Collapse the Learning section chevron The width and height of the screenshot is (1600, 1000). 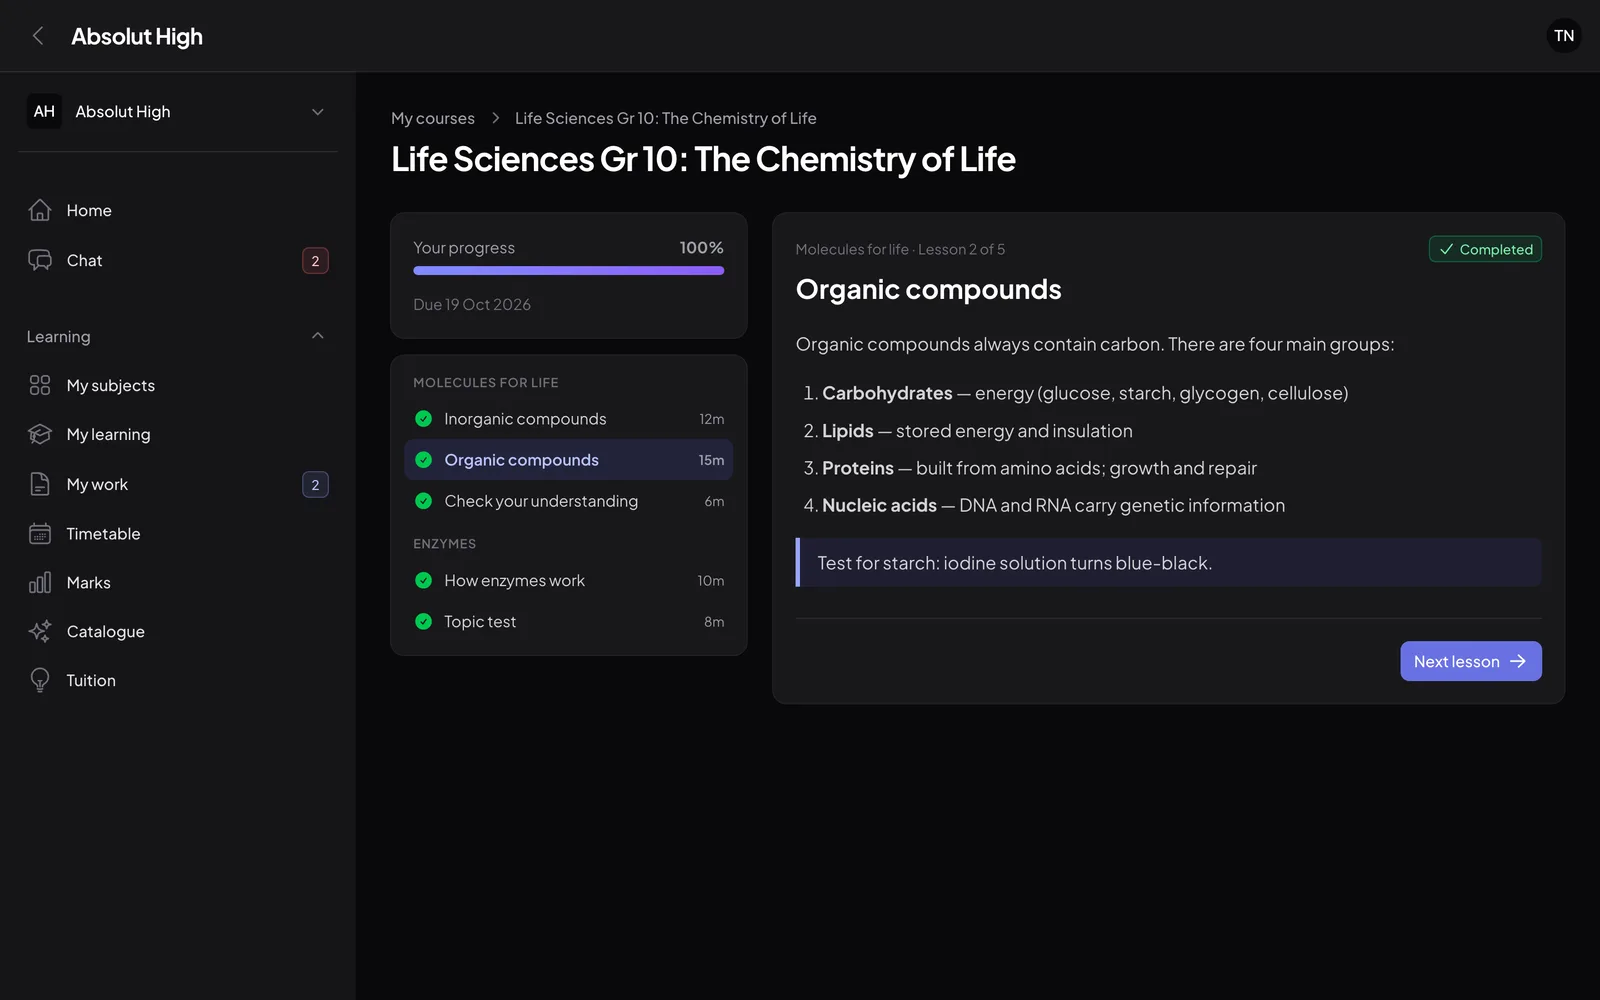click(x=318, y=336)
